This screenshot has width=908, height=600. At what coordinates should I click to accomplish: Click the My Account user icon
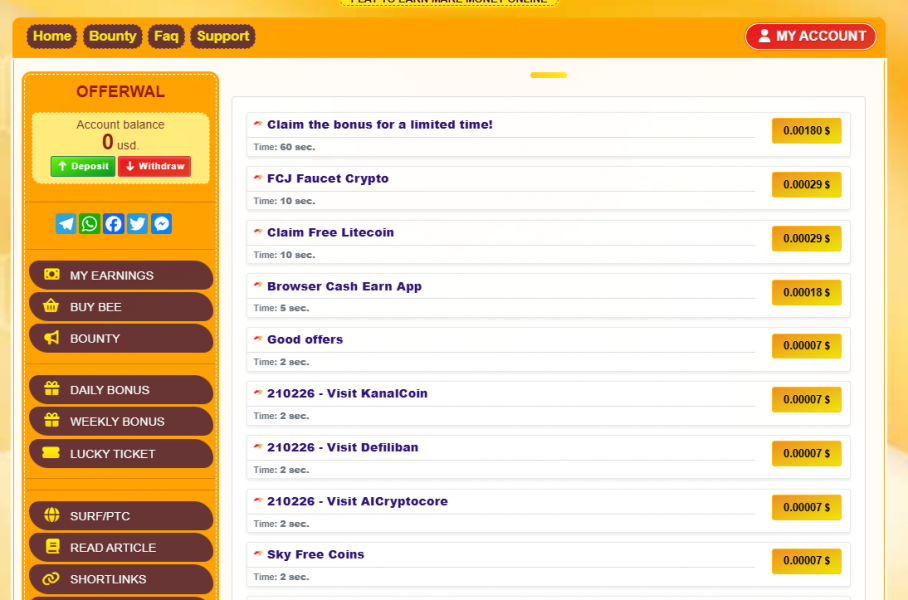pos(764,36)
